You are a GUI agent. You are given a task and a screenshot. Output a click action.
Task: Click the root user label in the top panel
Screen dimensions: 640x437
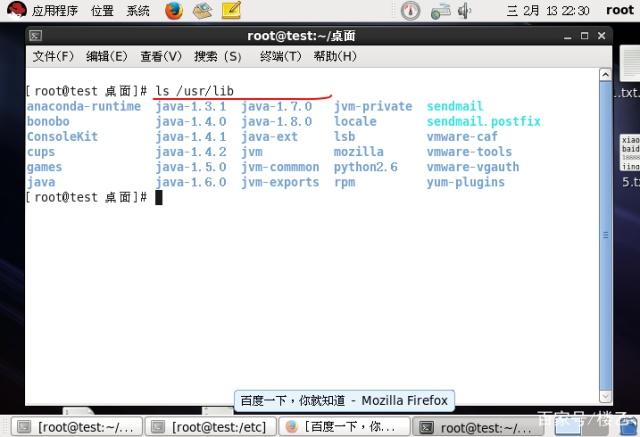[620, 10]
